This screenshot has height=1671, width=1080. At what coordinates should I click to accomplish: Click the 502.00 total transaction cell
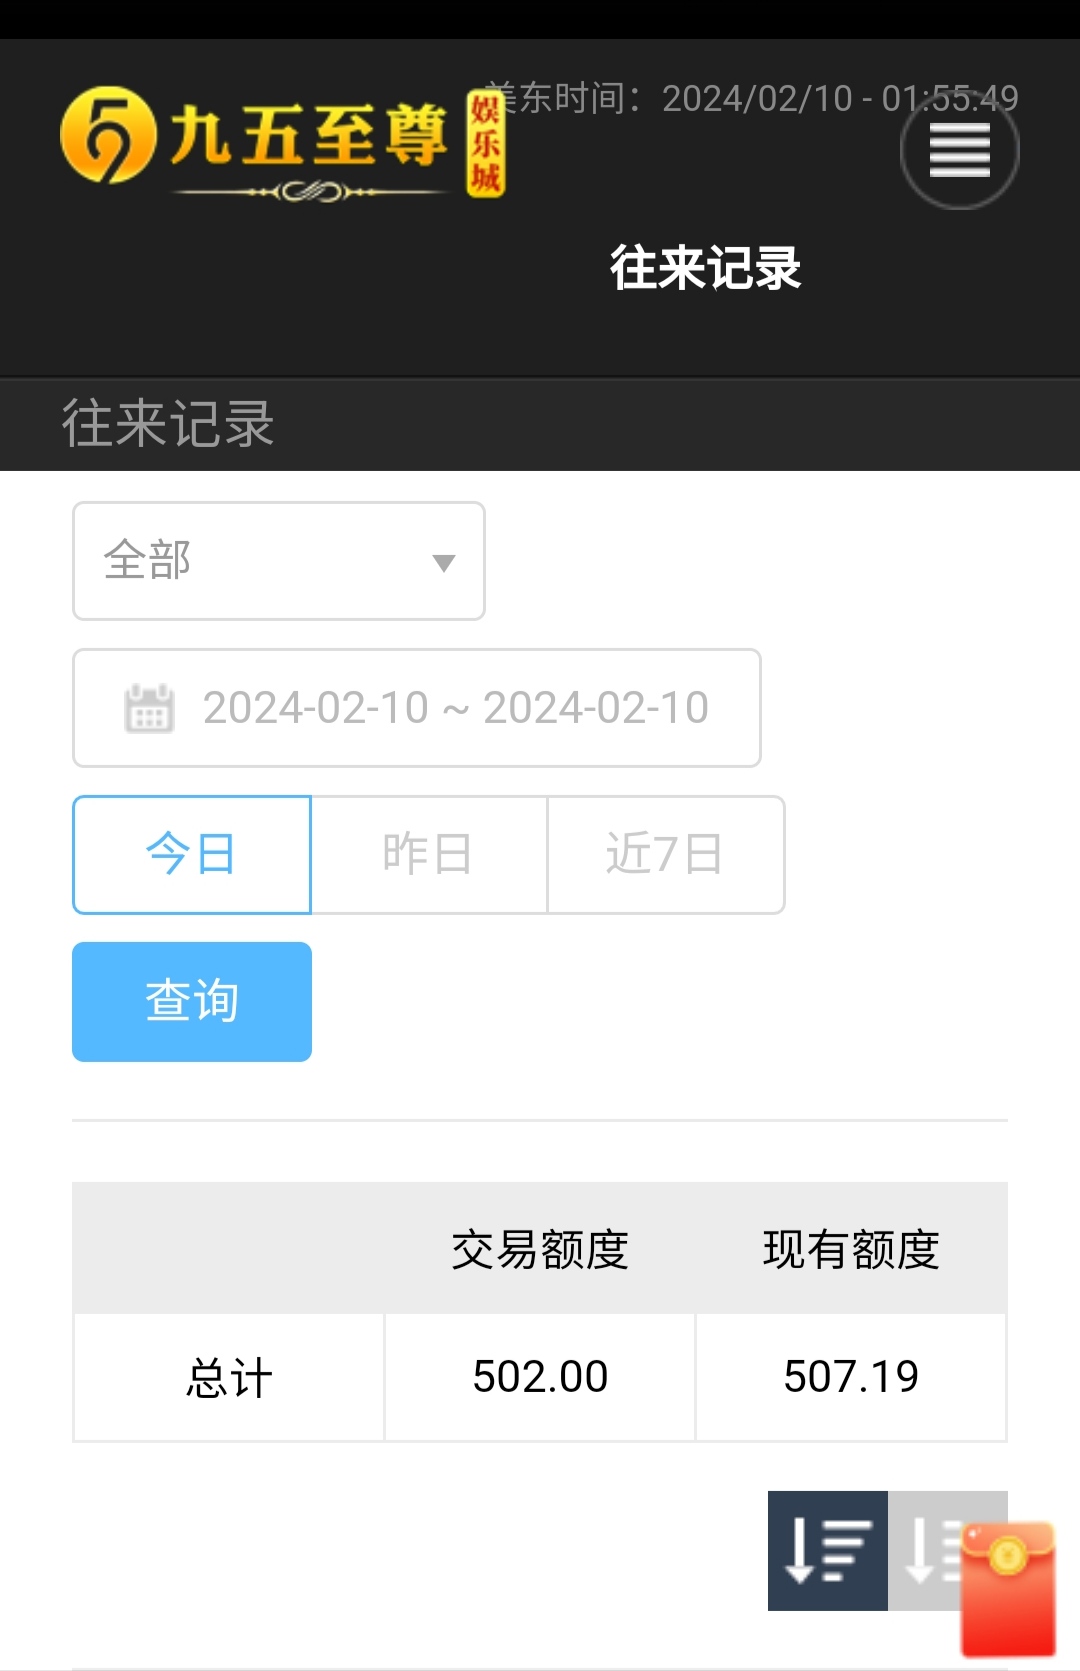[540, 1377]
